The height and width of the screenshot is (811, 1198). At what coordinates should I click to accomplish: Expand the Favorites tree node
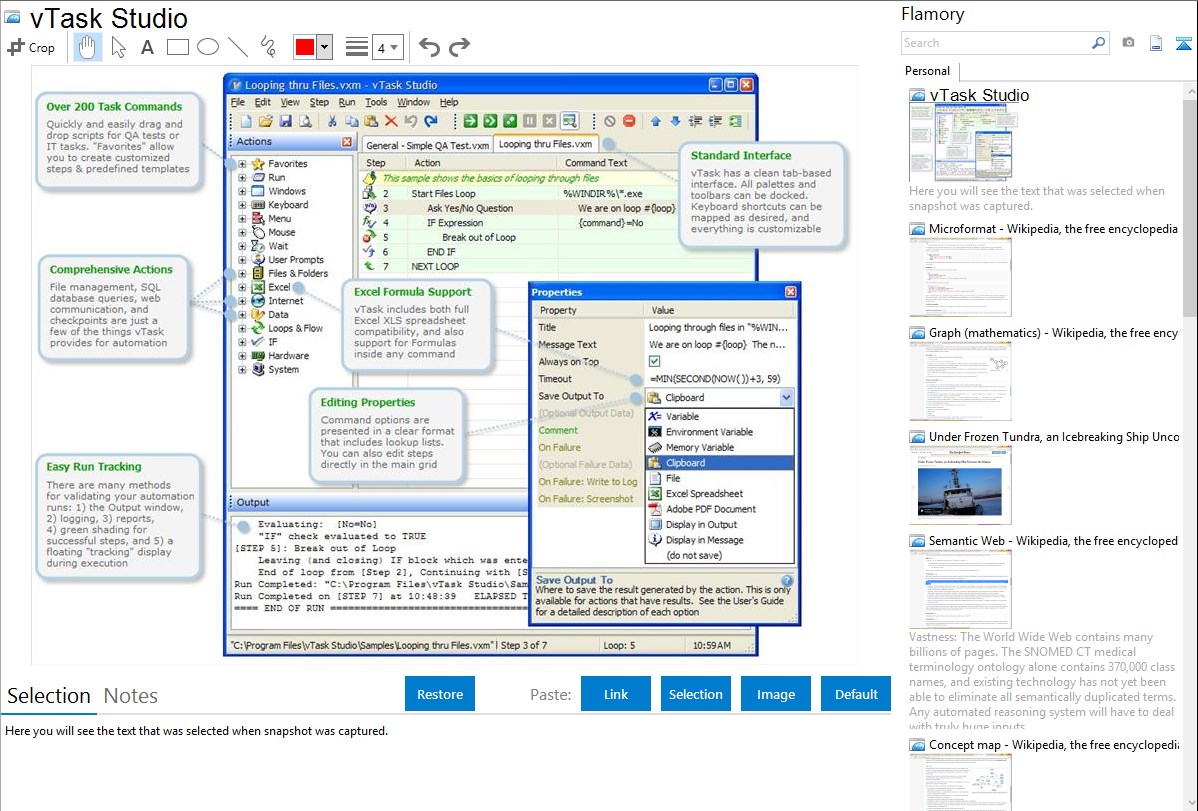242,164
